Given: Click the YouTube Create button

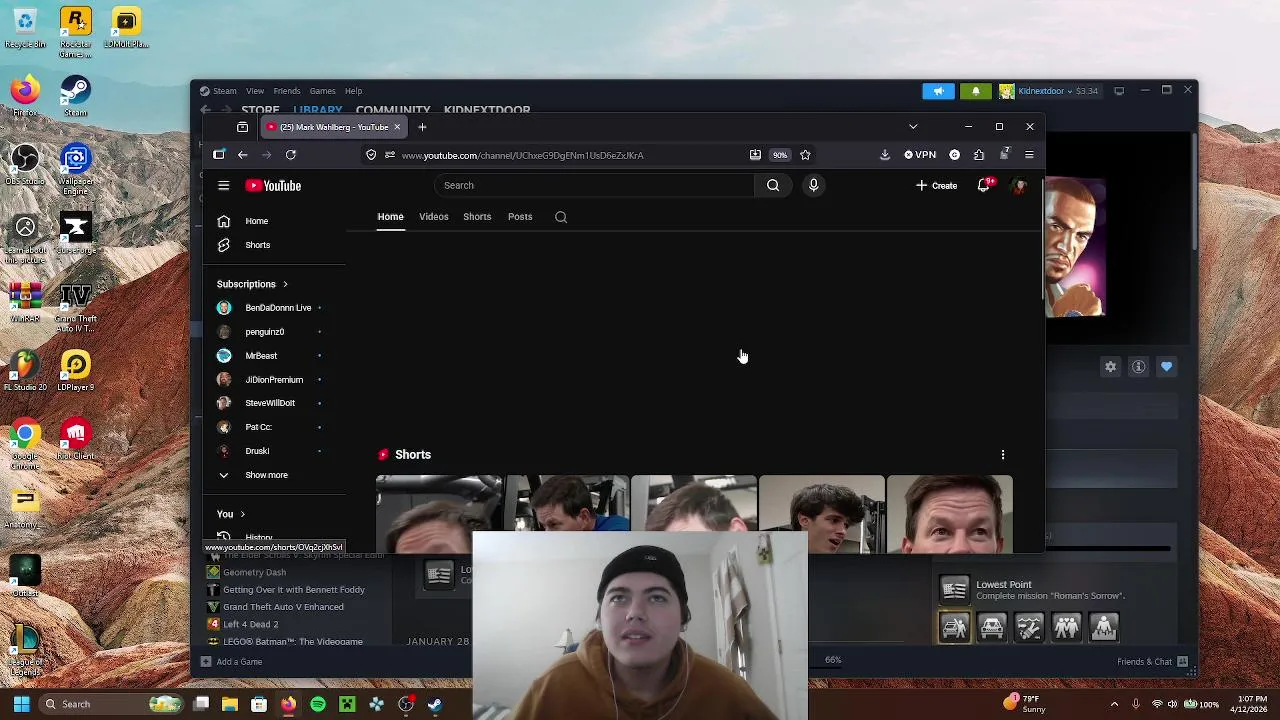Looking at the screenshot, I should click(937, 185).
